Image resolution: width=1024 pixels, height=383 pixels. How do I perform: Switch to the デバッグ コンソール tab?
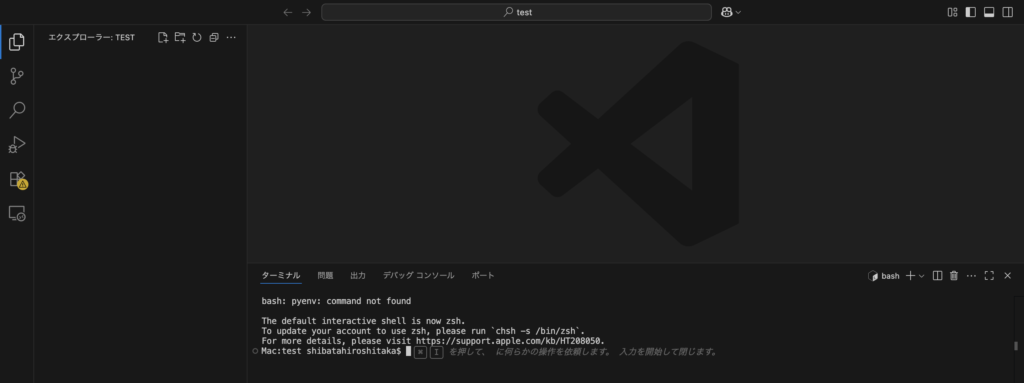click(x=419, y=275)
